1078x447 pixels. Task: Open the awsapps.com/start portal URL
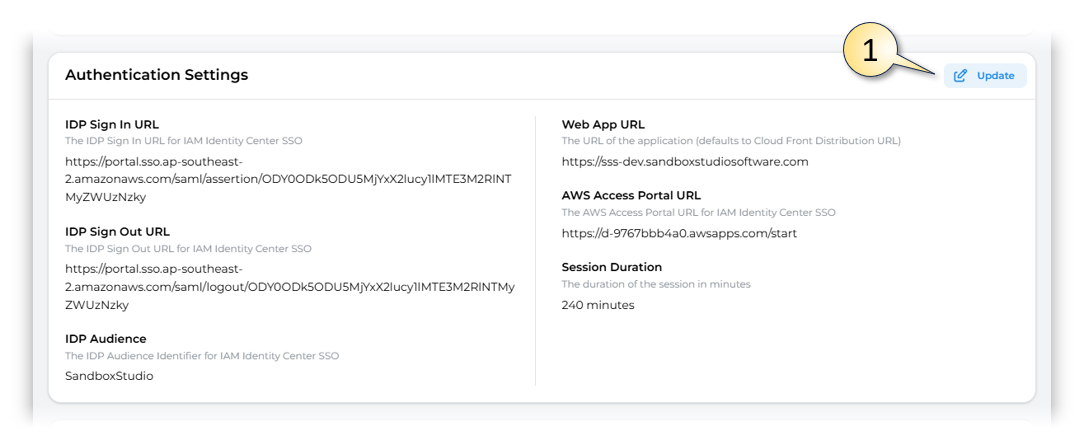679,233
